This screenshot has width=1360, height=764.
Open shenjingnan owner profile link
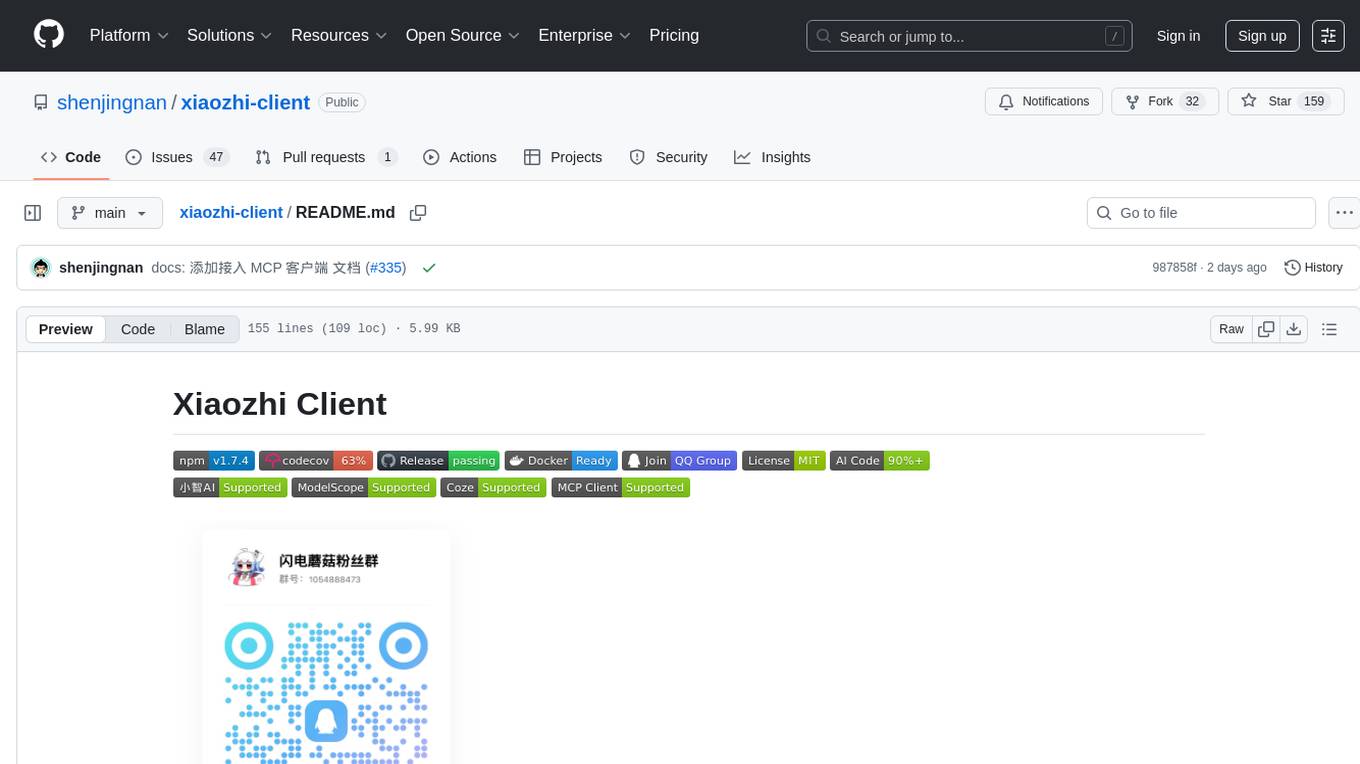(112, 102)
